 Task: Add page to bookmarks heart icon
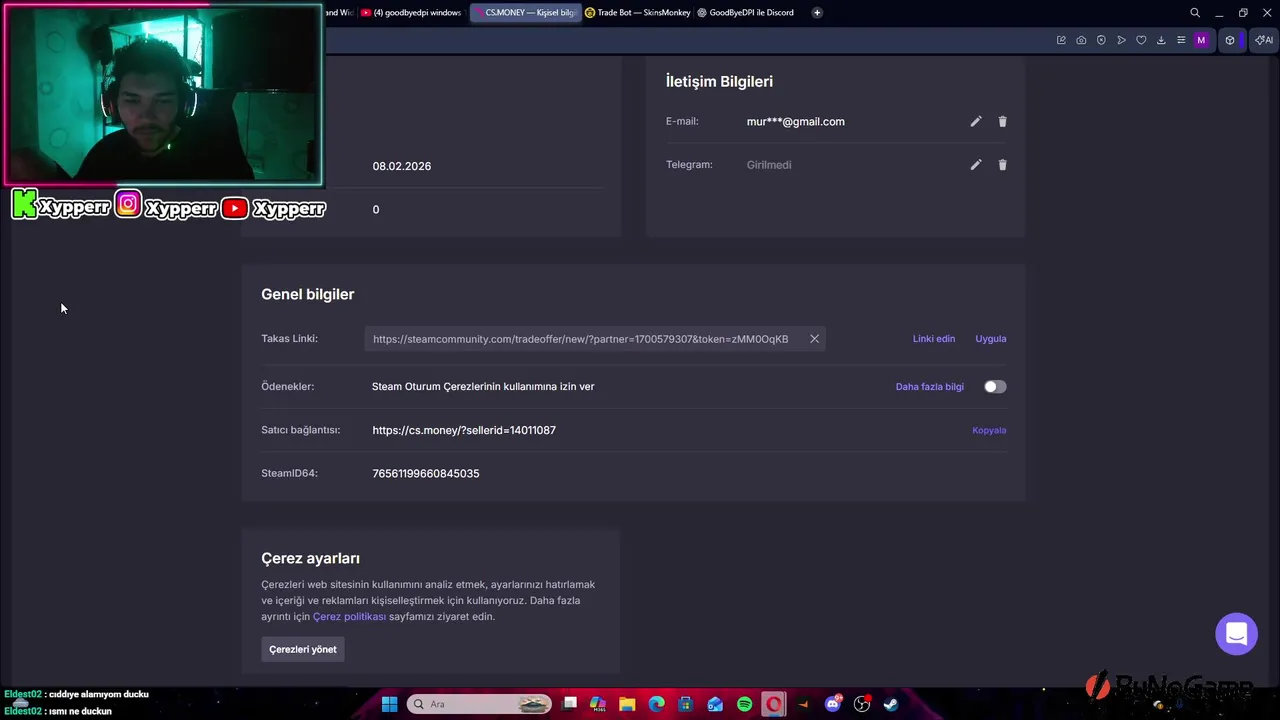click(1141, 40)
